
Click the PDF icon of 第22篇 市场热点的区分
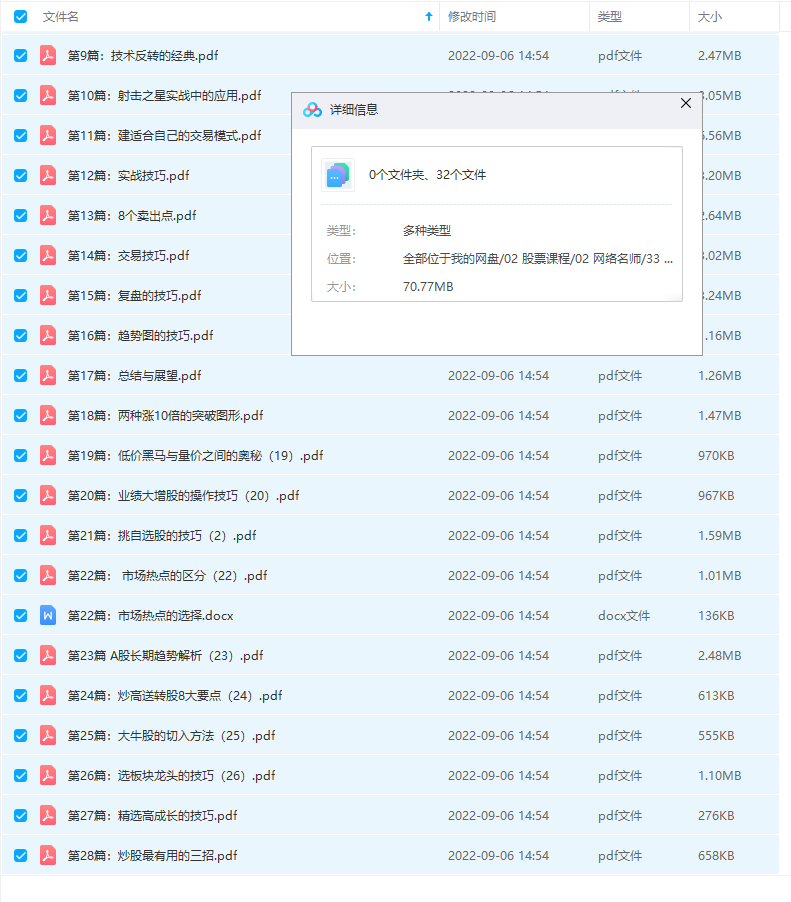click(48, 575)
